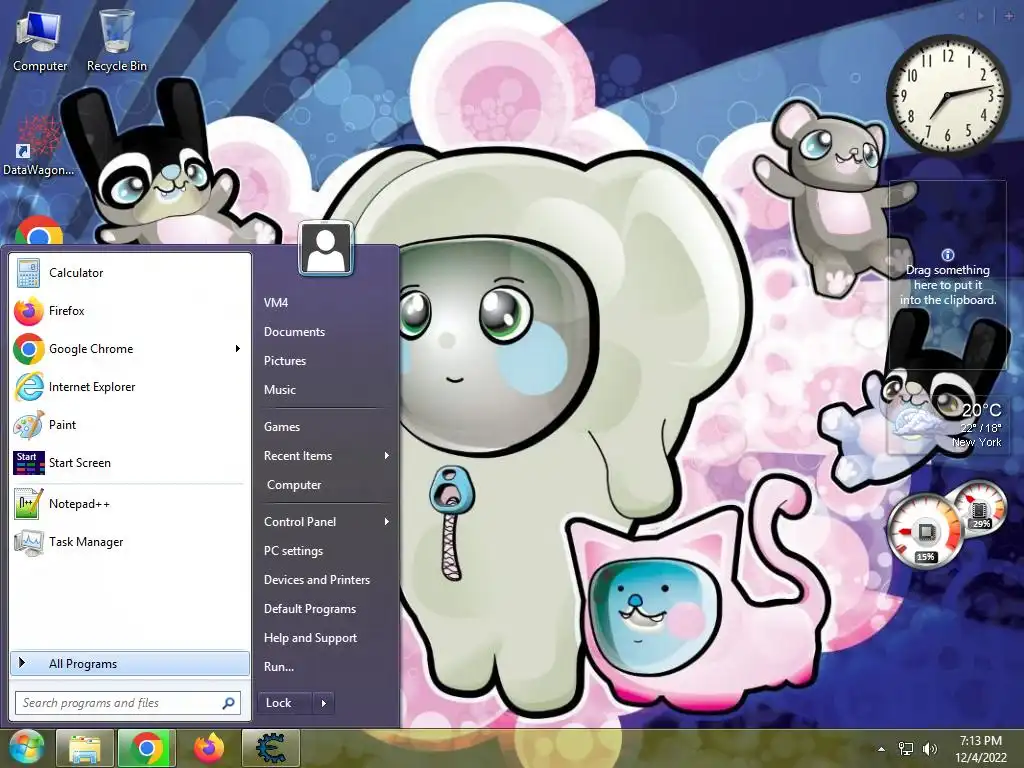Click the Firefox taskbar icon
The width and height of the screenshot is (1024, 768).
click(x=208, y=748)
